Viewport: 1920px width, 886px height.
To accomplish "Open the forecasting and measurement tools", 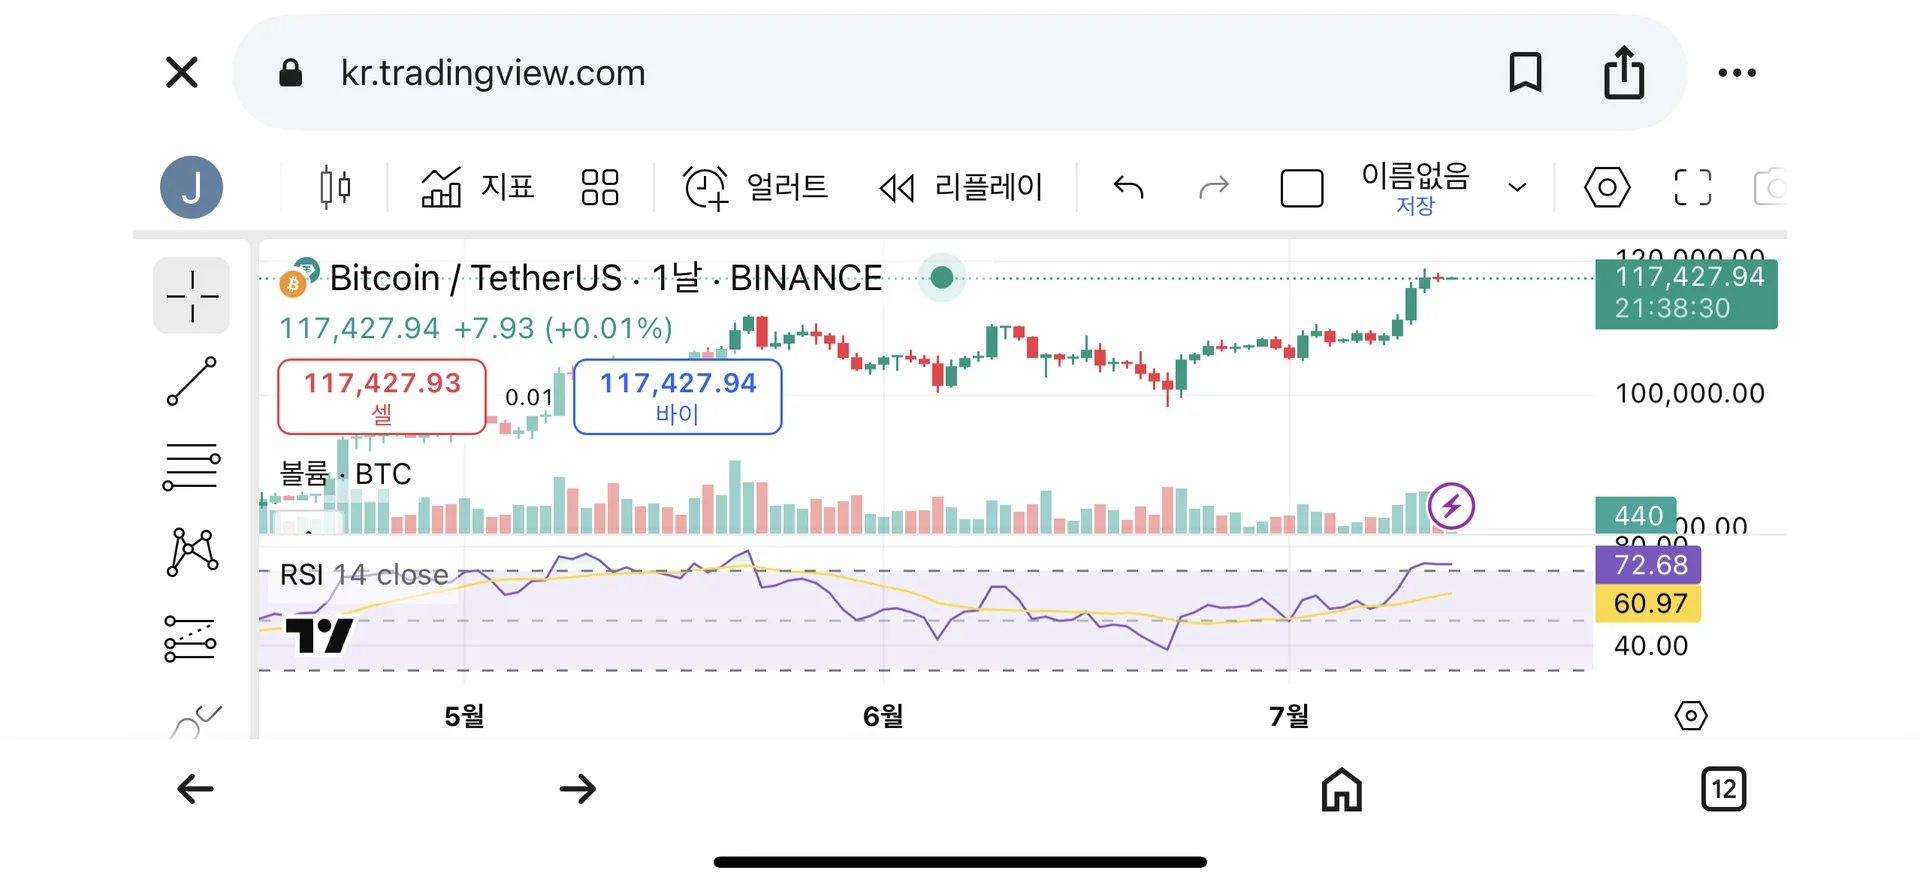I will pos(190,638).
